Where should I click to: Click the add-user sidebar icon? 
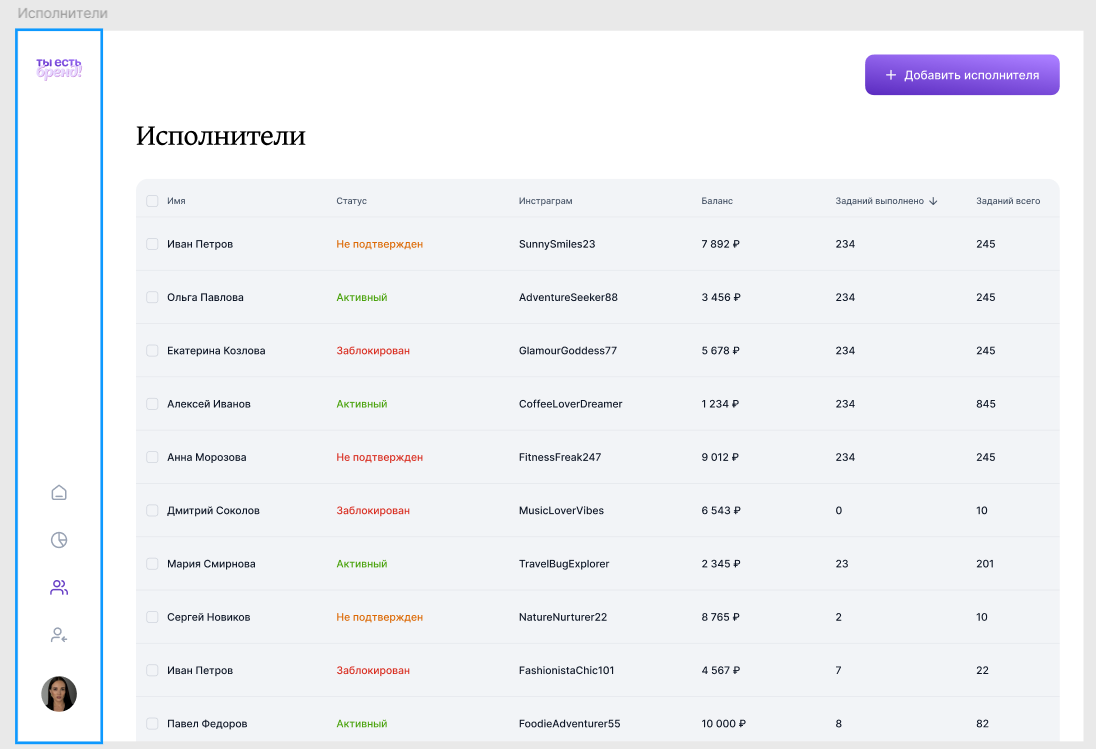[59, 635]
